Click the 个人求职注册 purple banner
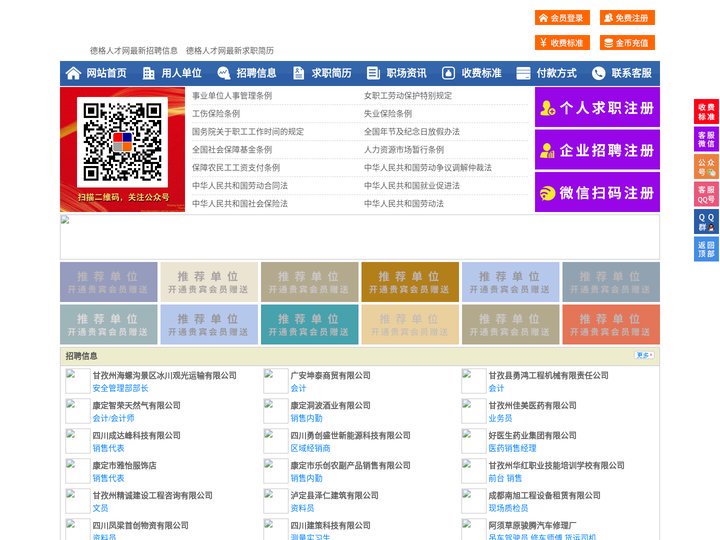 (597, 107)
